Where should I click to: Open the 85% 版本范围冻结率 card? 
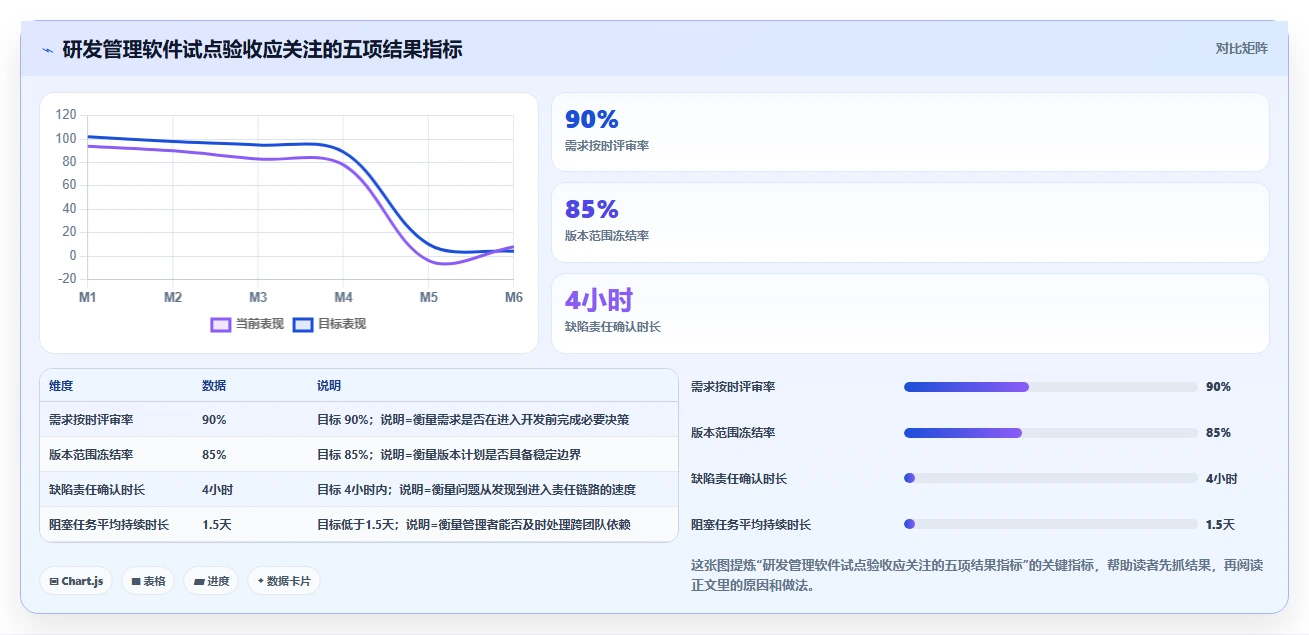click(x=910, y=222)
